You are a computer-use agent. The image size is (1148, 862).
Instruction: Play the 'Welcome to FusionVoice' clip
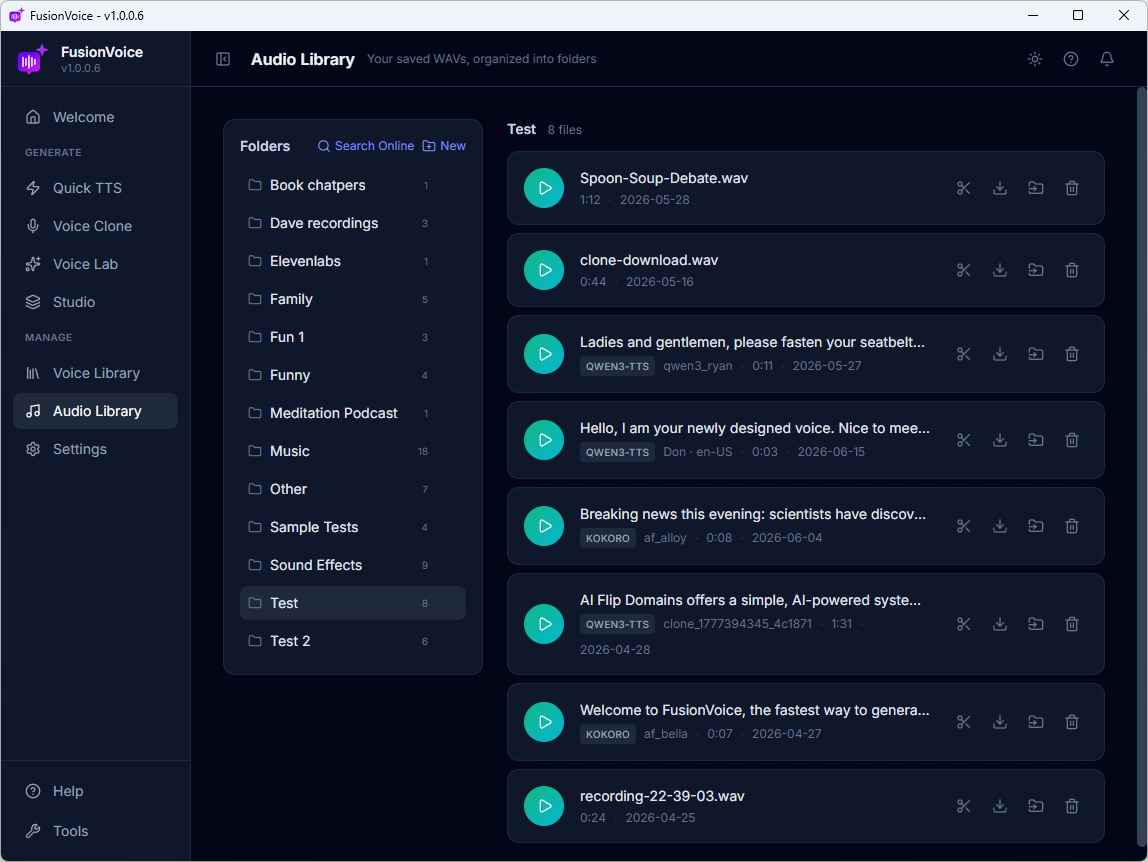coord(544,722)
